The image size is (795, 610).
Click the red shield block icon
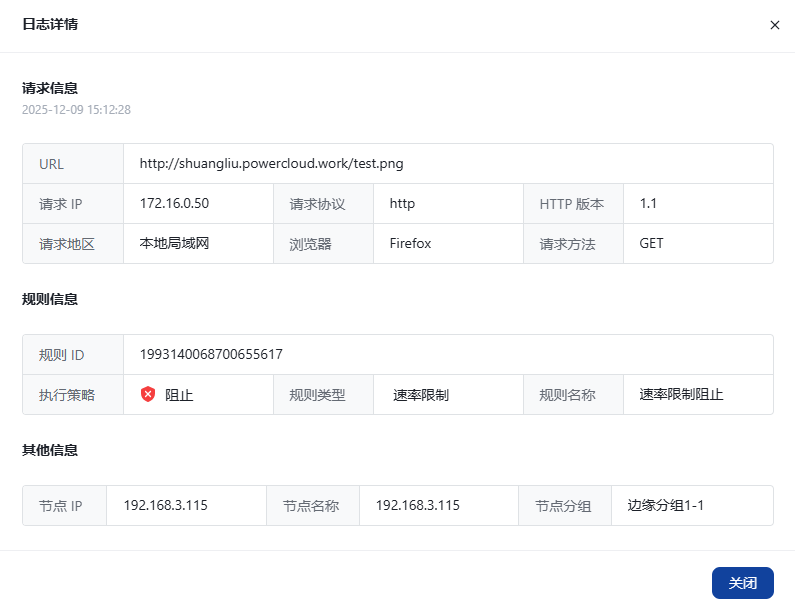pyautogui.click(x=148, y=394)
